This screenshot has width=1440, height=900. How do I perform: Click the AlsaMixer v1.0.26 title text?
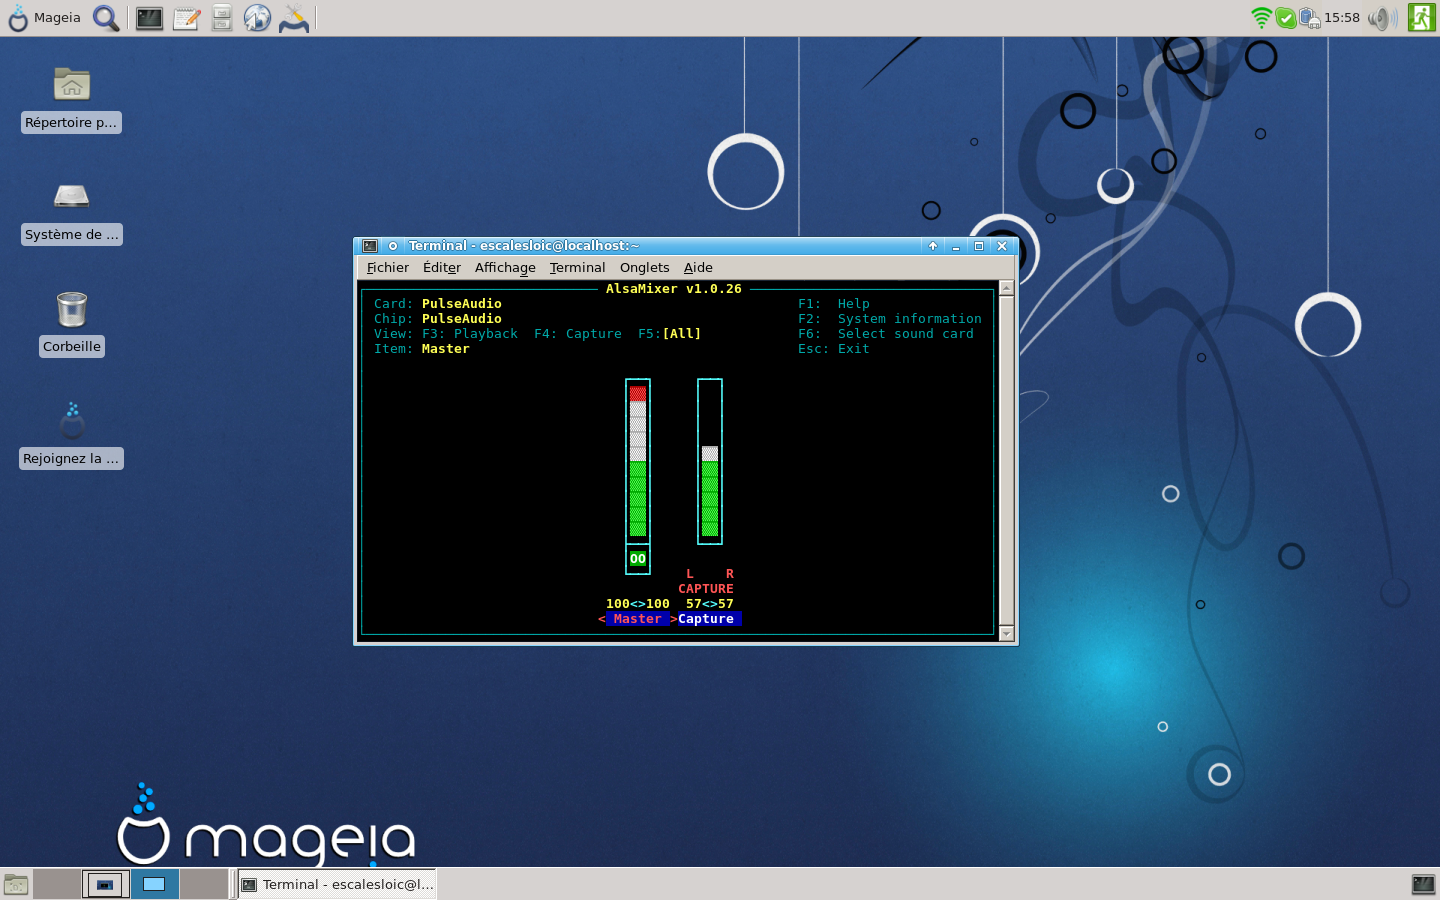674,289
